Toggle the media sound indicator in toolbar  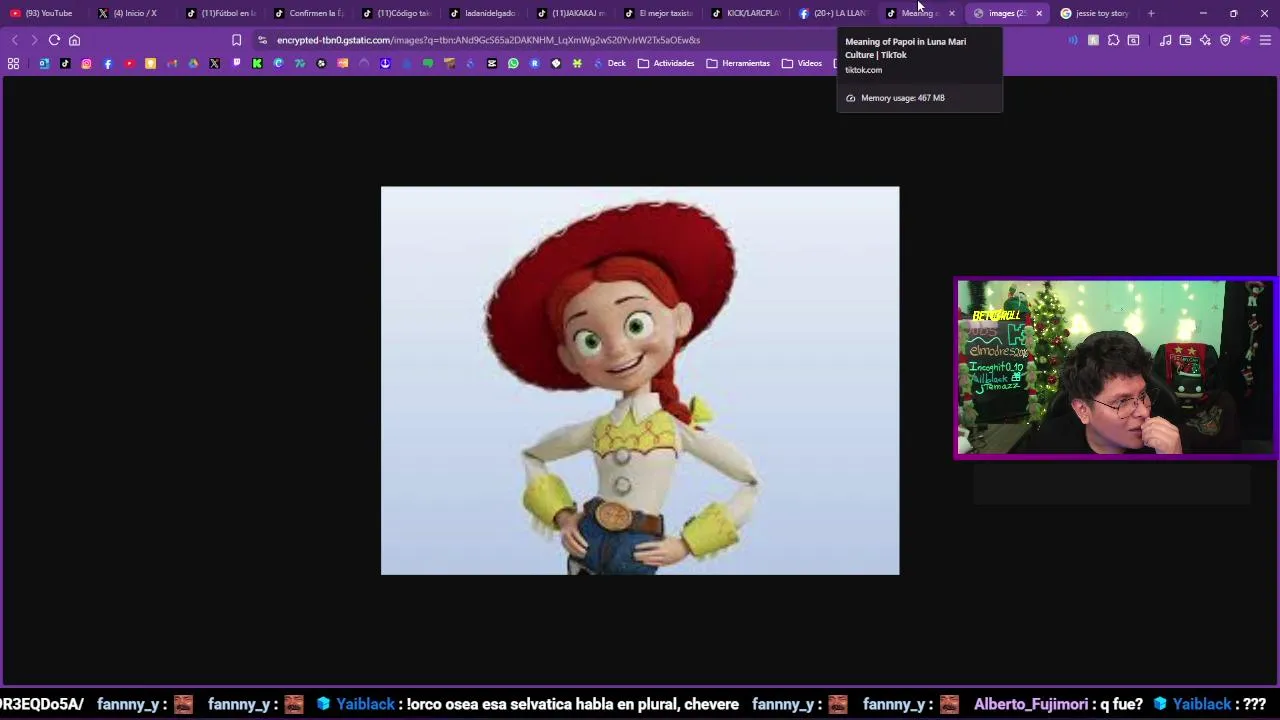tap(1073, 40)
